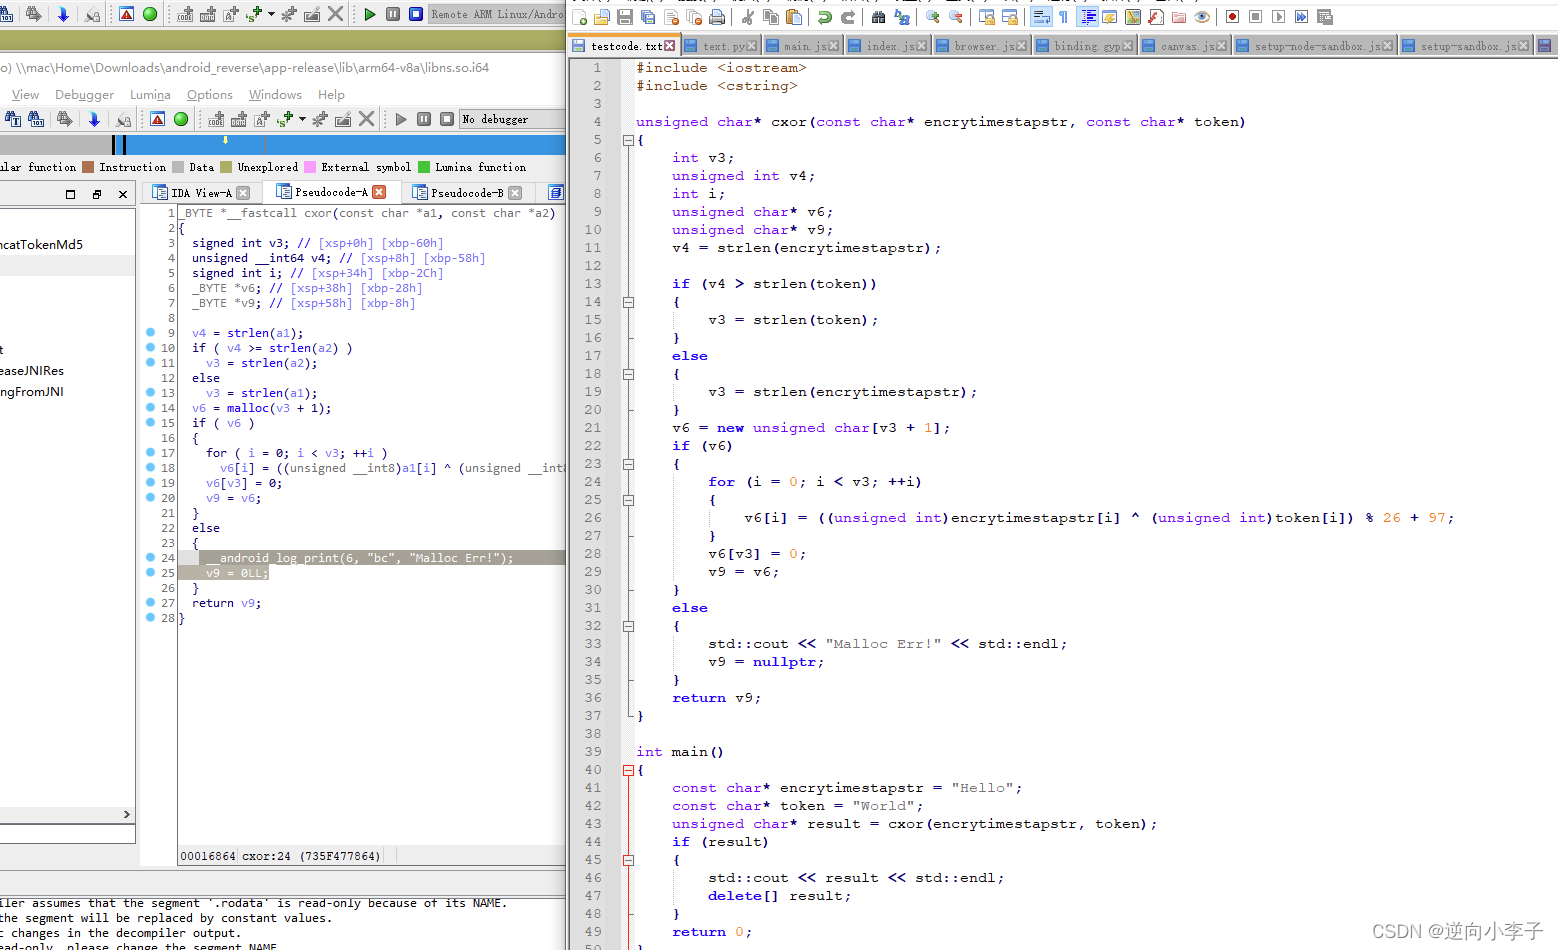Click the Paste clipboard icon in Notepad++

(x=793, y=17)
